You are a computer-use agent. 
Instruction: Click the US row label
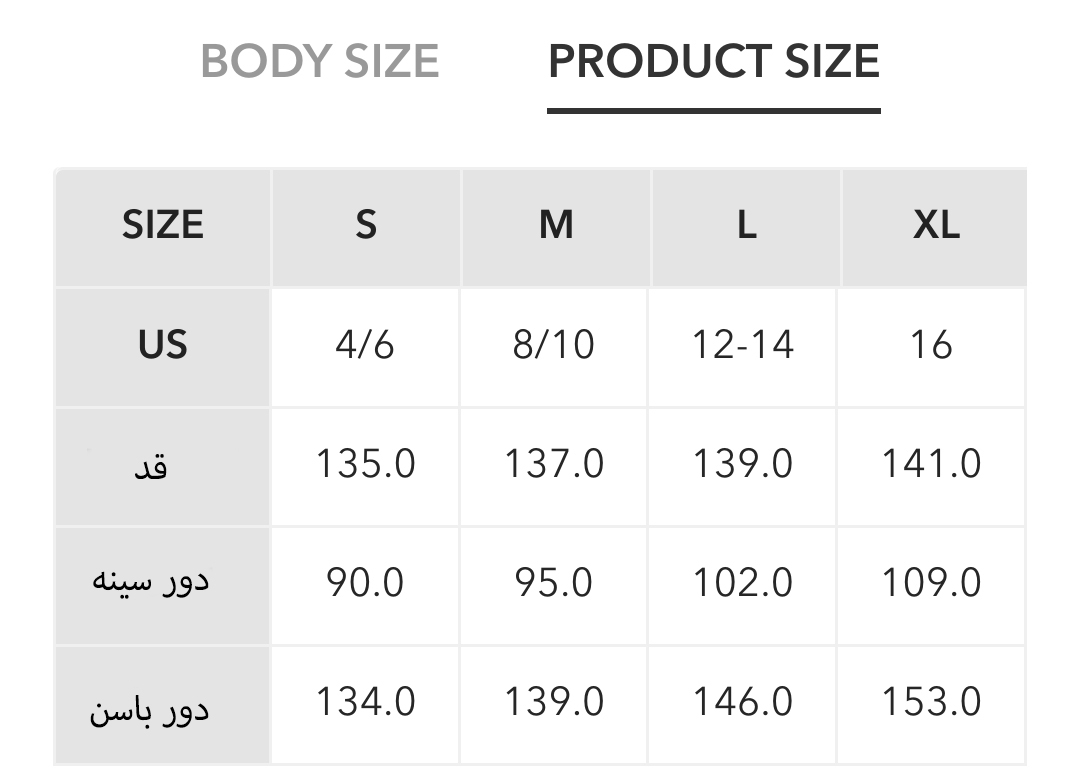coord(163,345)
